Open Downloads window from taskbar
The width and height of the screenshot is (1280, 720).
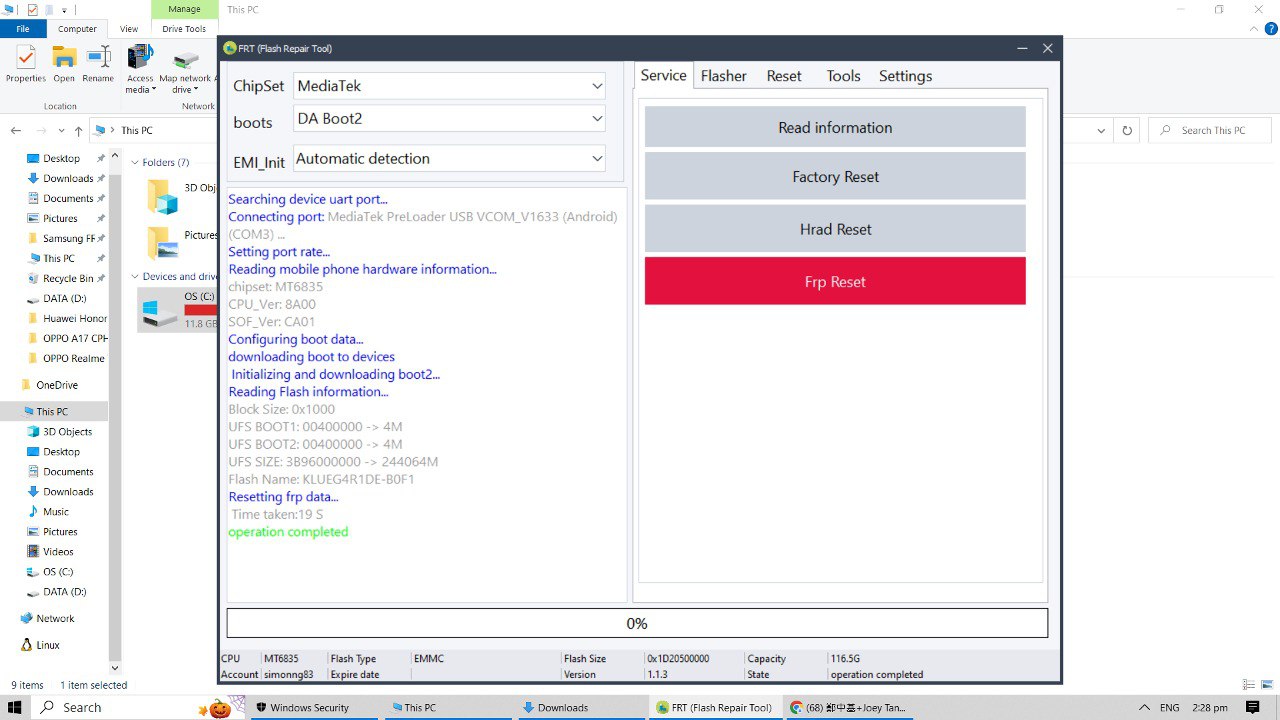[x=563, y=707]
